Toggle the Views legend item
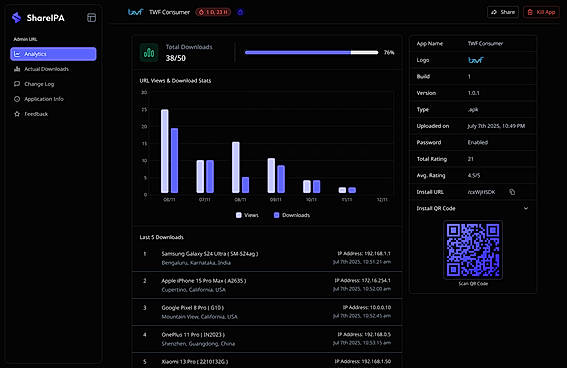The height and width of the screenshot is (368, 567). [x=247, y=215]
